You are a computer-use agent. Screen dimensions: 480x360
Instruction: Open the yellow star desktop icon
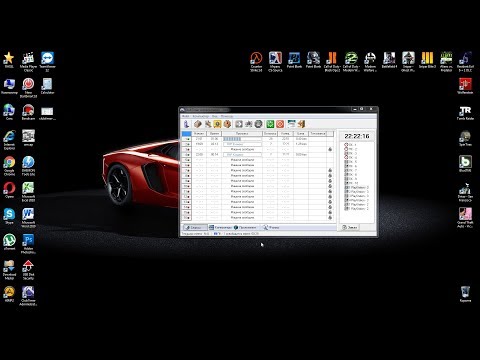point(9,60)
